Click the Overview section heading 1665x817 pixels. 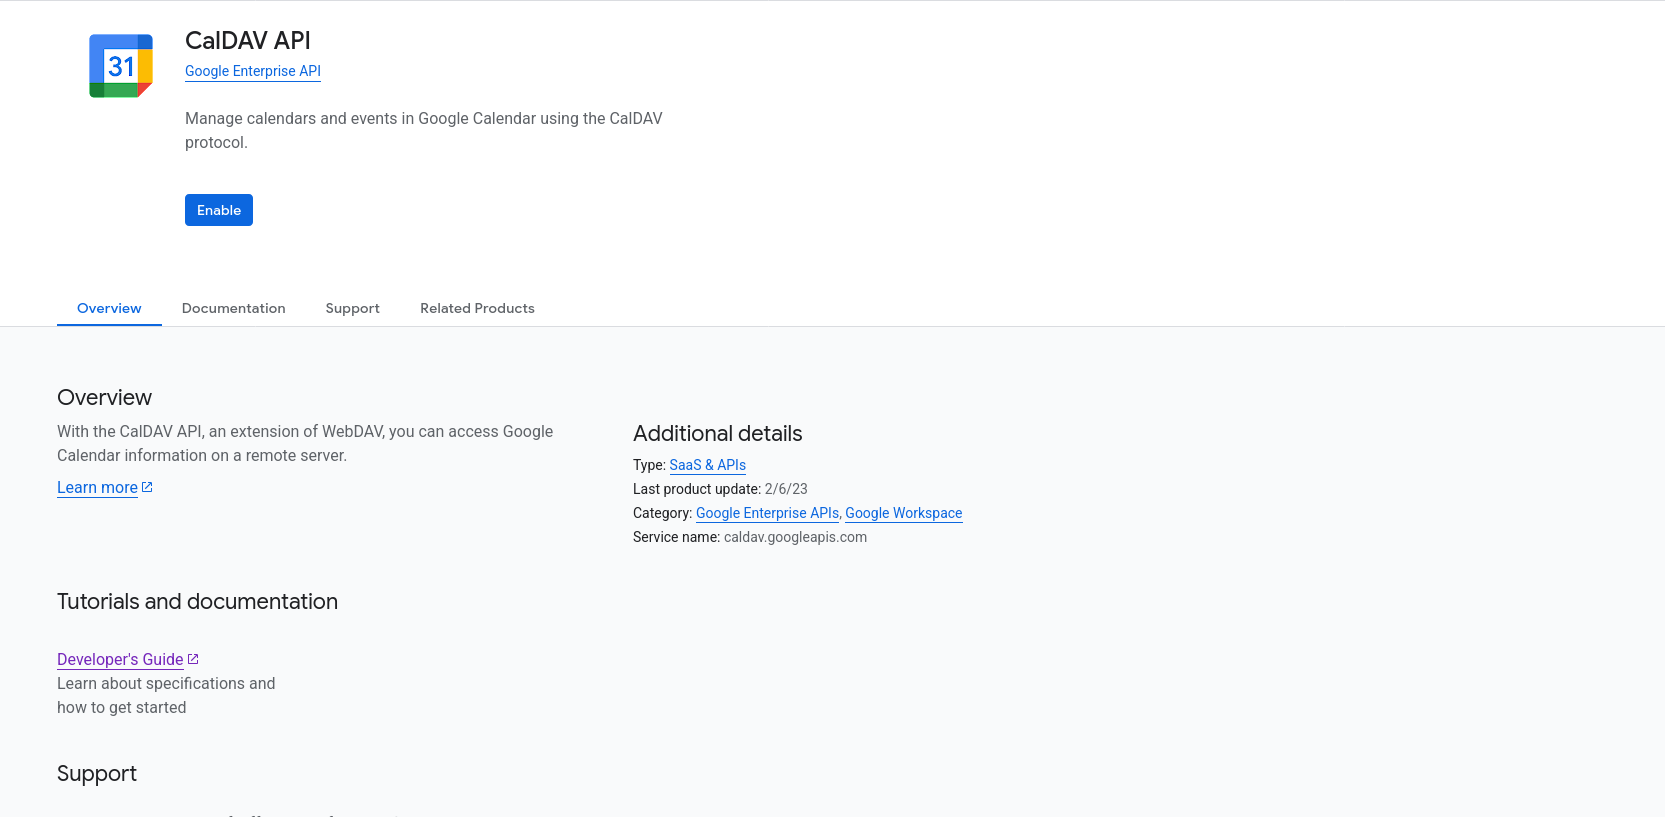pos(104,397)
